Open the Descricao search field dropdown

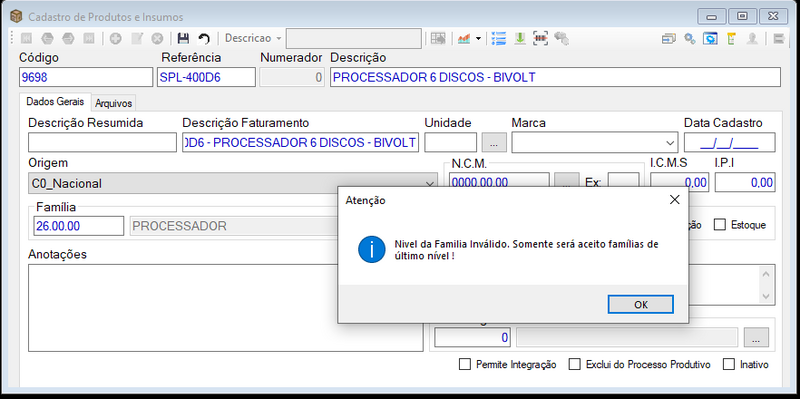coord(279,38)
